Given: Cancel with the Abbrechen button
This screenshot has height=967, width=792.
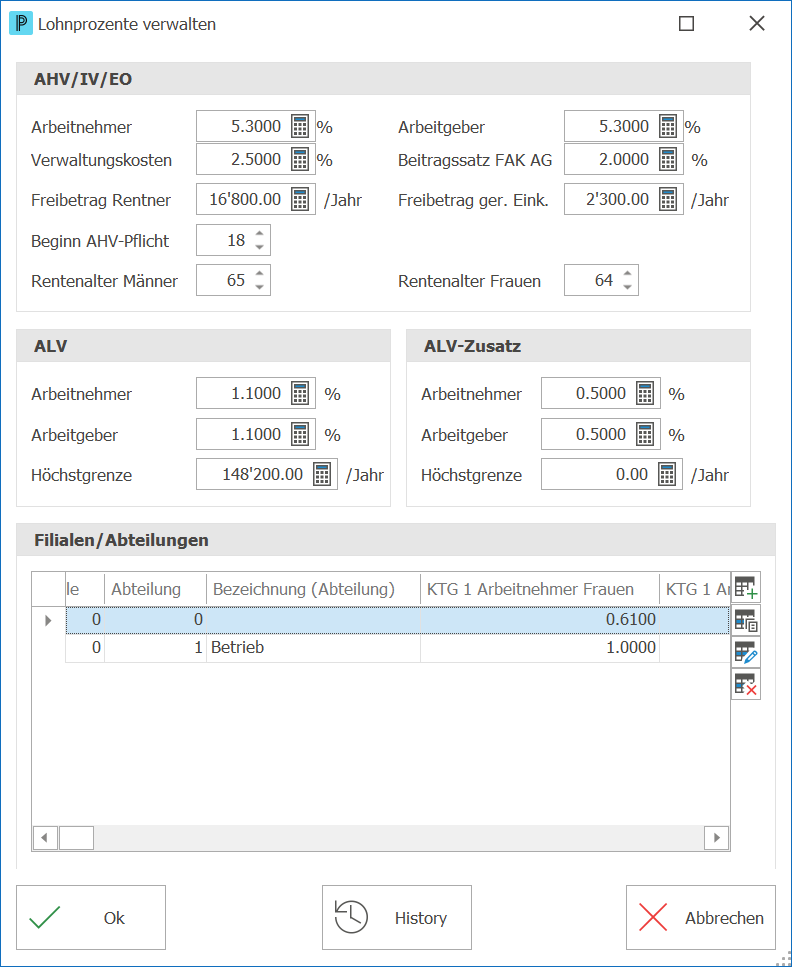Looking at the screenshot, I should [x=701, y=918].
